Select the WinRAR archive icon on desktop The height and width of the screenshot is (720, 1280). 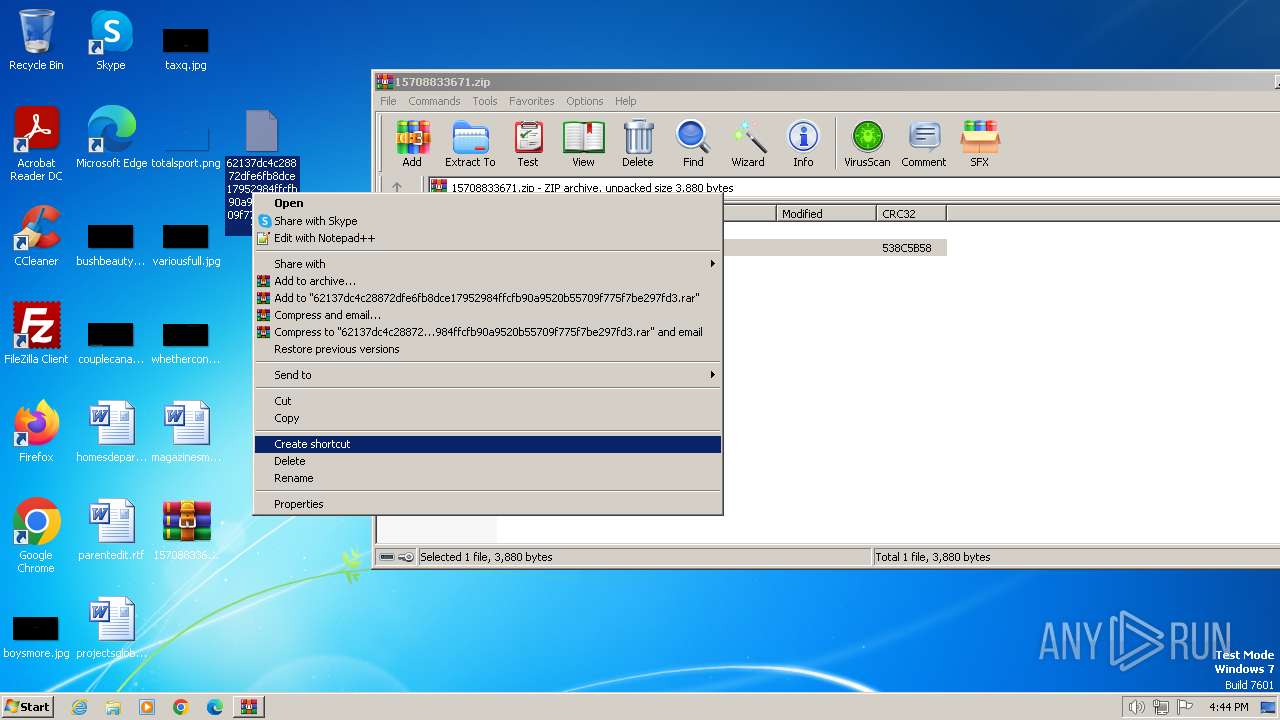click(186, 530)
